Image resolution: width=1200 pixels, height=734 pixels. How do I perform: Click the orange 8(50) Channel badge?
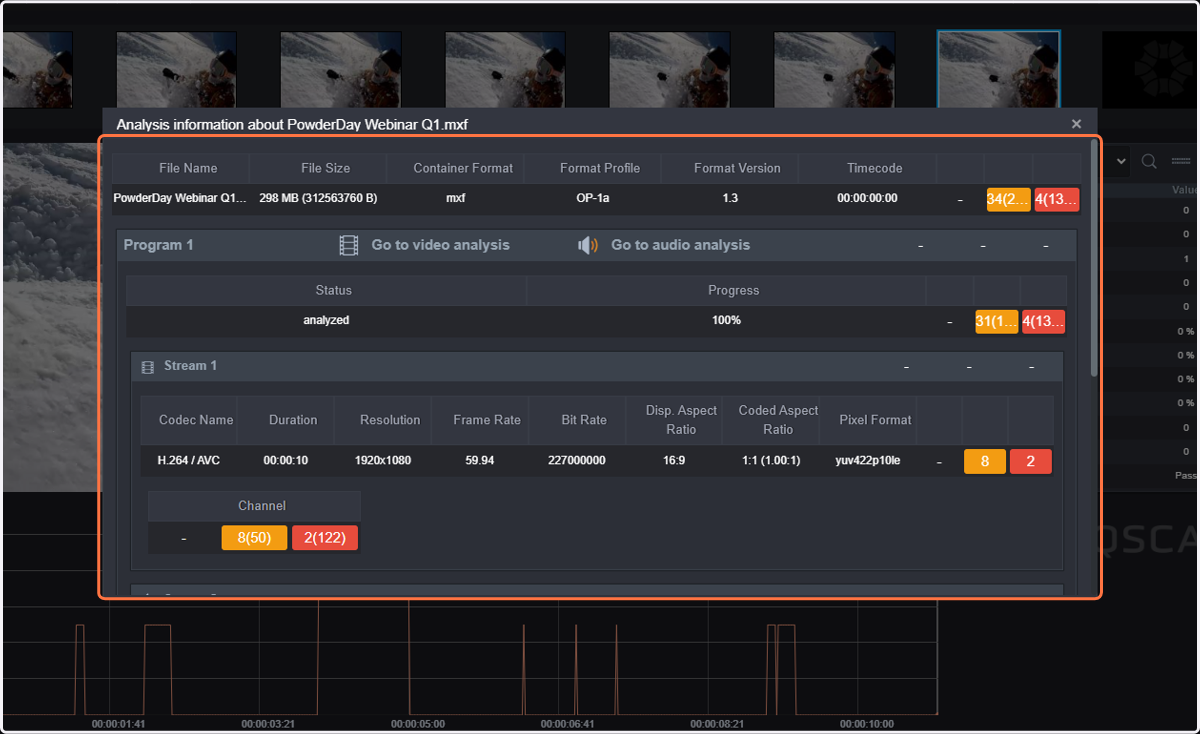254,538
